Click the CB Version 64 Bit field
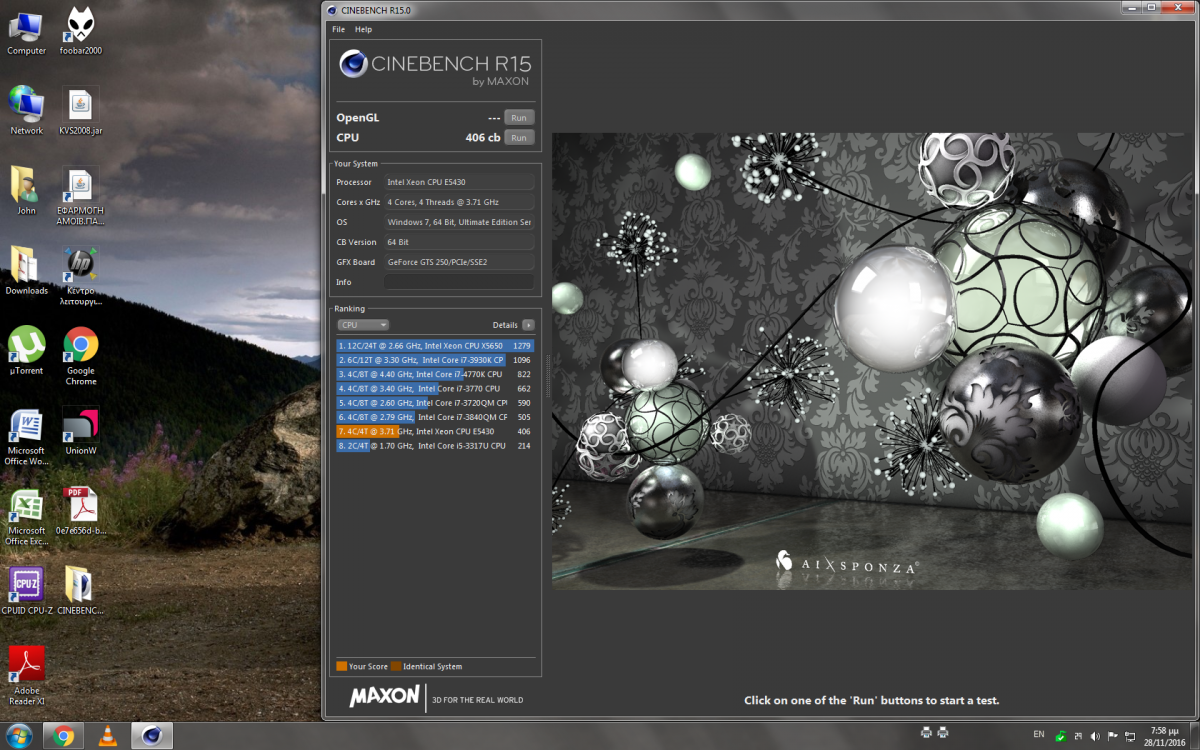The width and height of the screenshot is (1200, 750). [459, 242]
